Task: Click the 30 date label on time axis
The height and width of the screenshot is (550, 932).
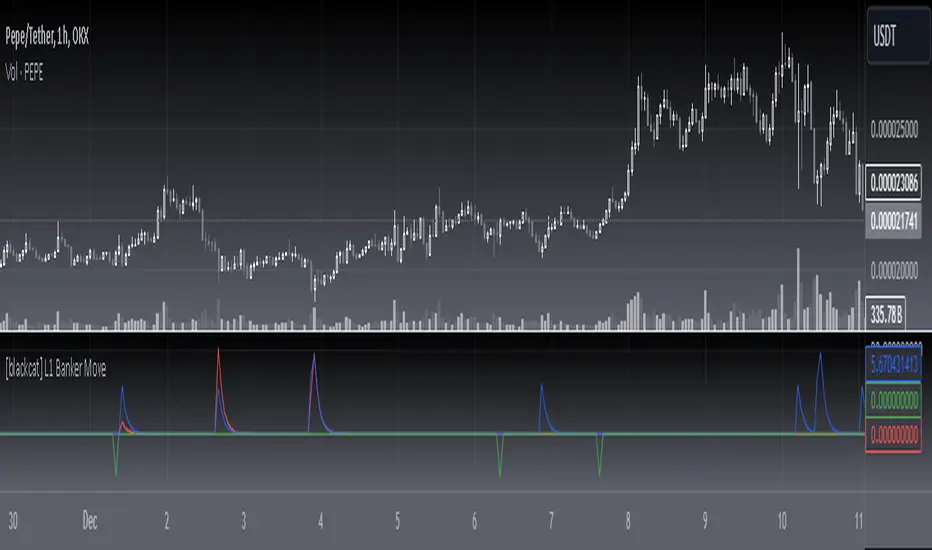Action: [13, 521]
